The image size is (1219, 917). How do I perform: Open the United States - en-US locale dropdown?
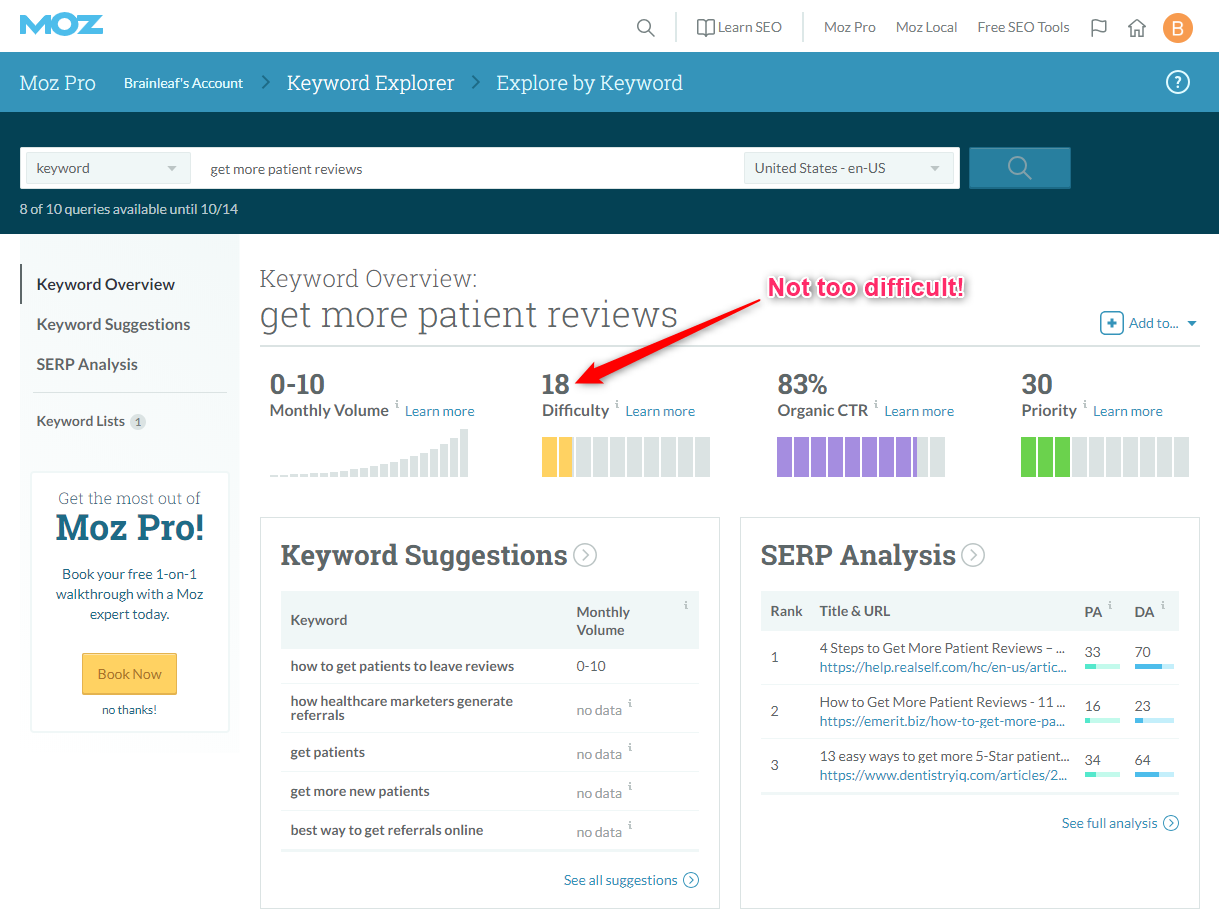coord(848,168)
